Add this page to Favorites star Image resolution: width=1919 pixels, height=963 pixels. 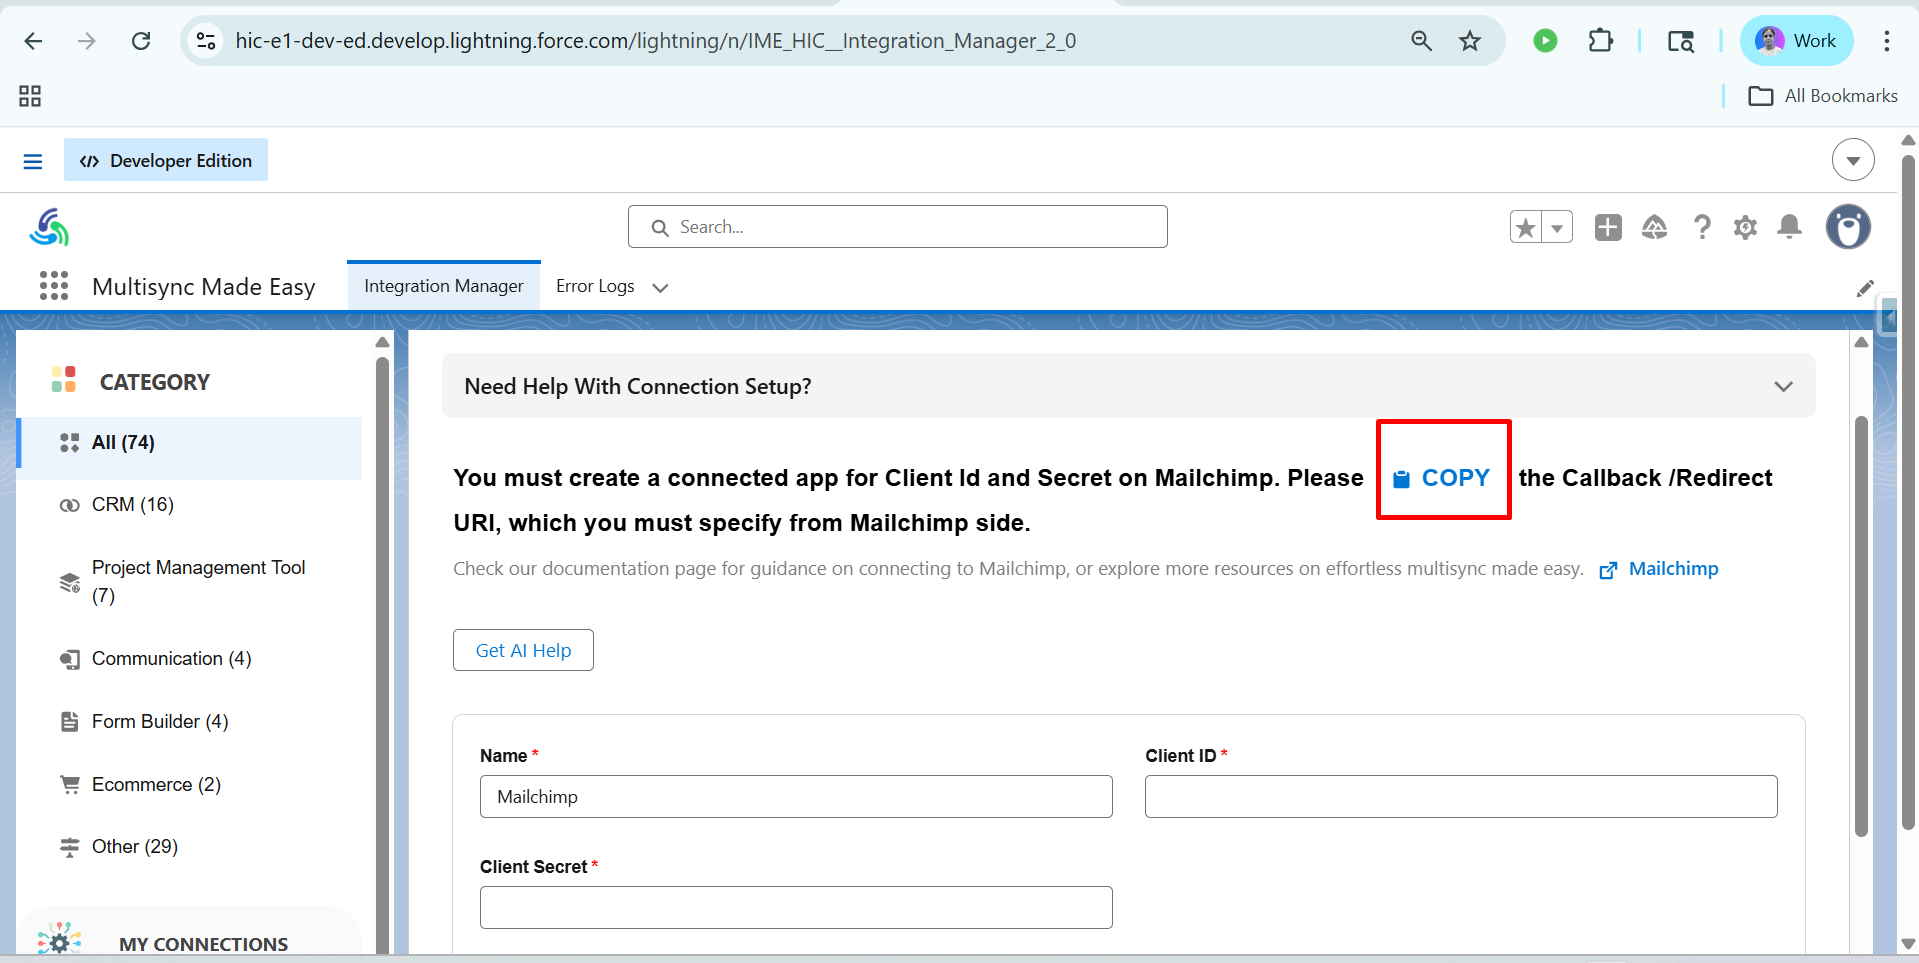click(1526, 227)
